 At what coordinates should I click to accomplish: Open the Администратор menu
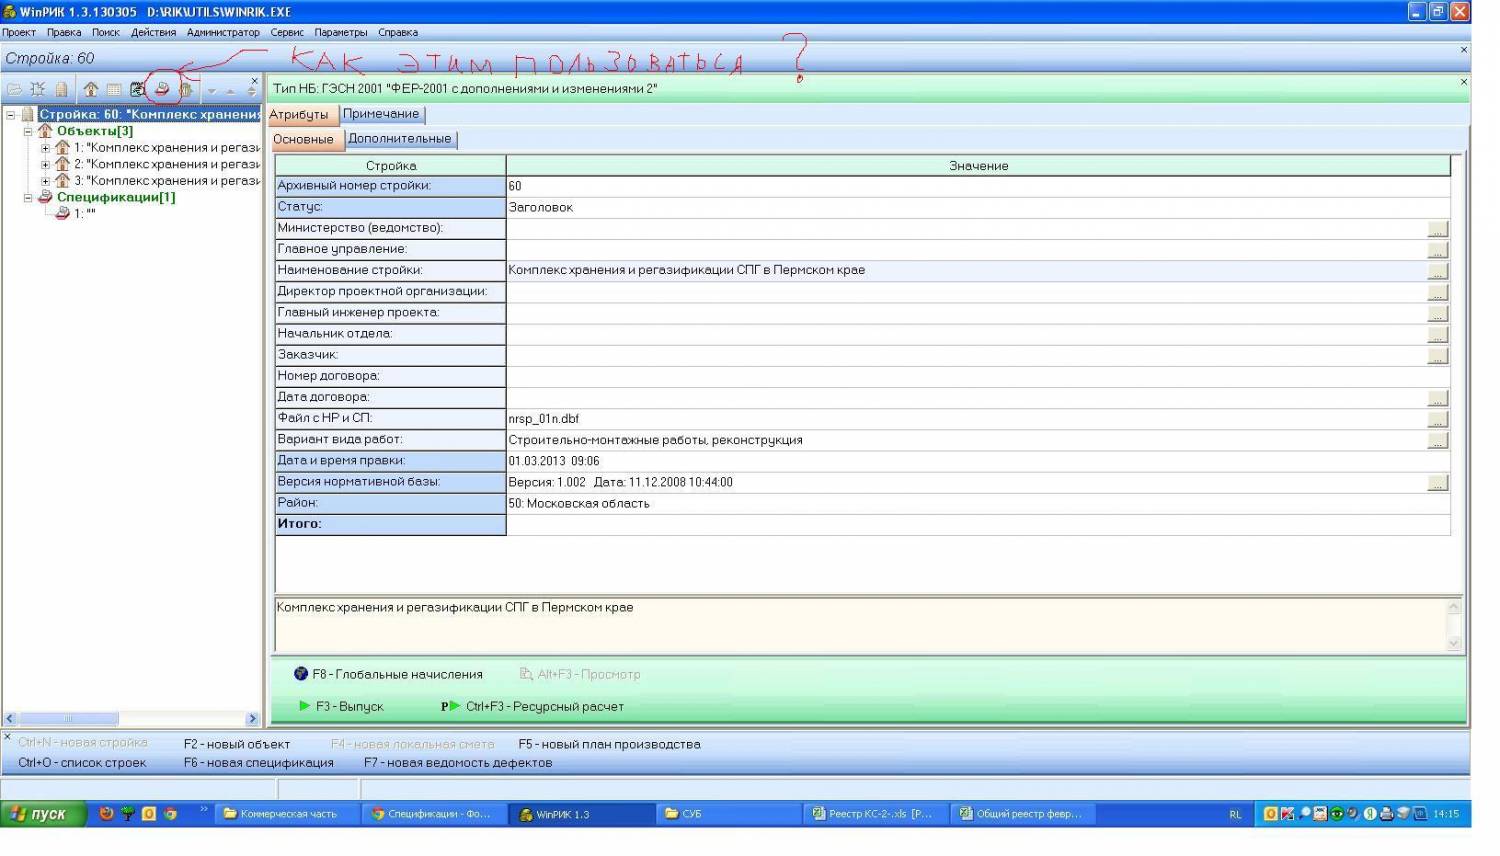[x=223, y=32]
